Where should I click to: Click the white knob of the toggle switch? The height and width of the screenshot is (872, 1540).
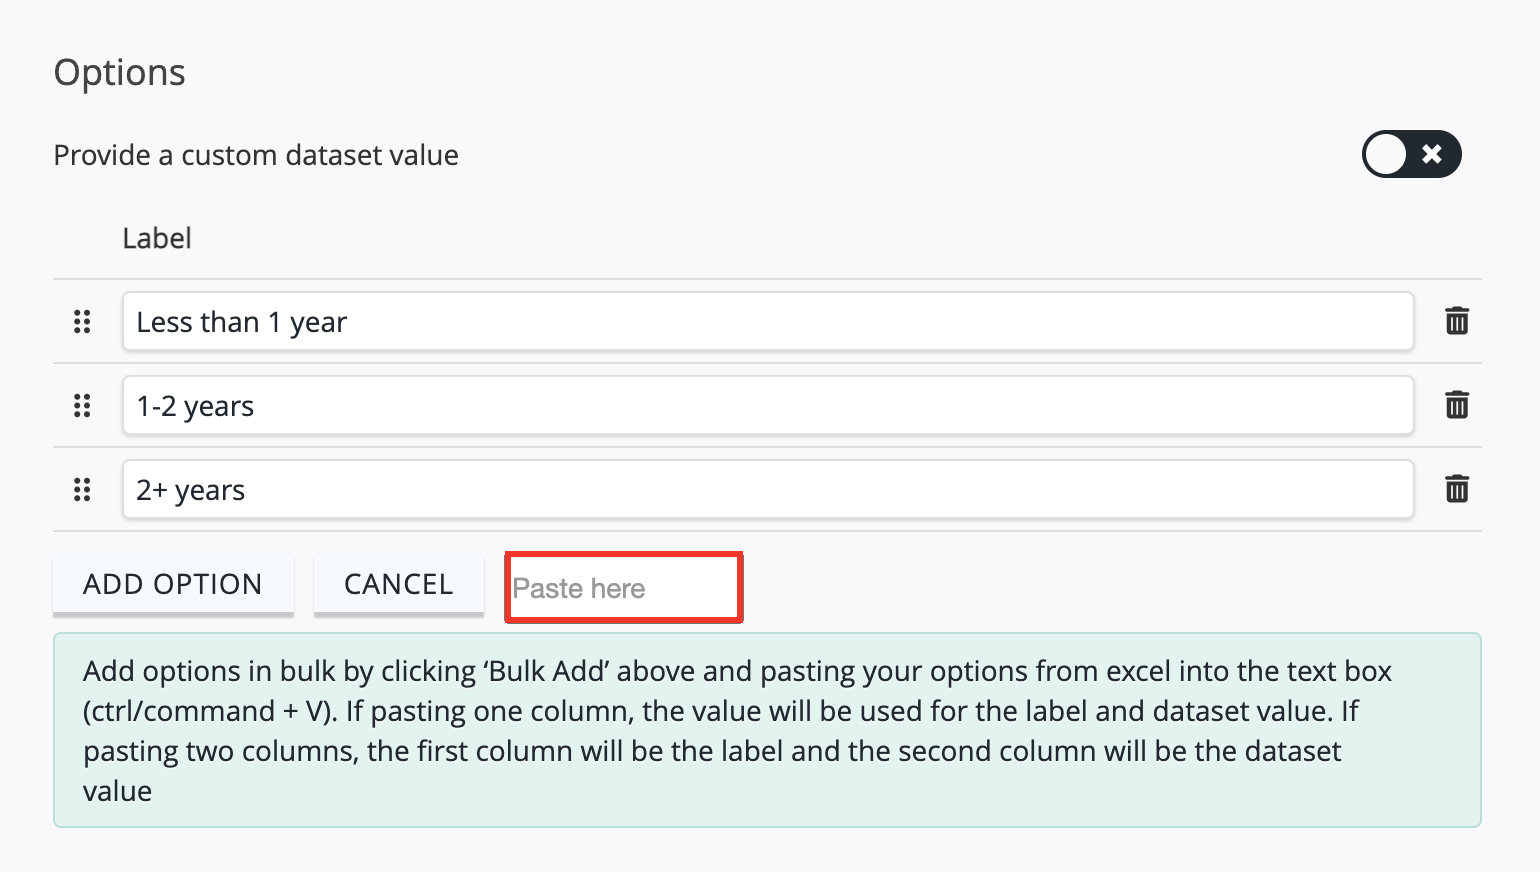point(1387,155)
